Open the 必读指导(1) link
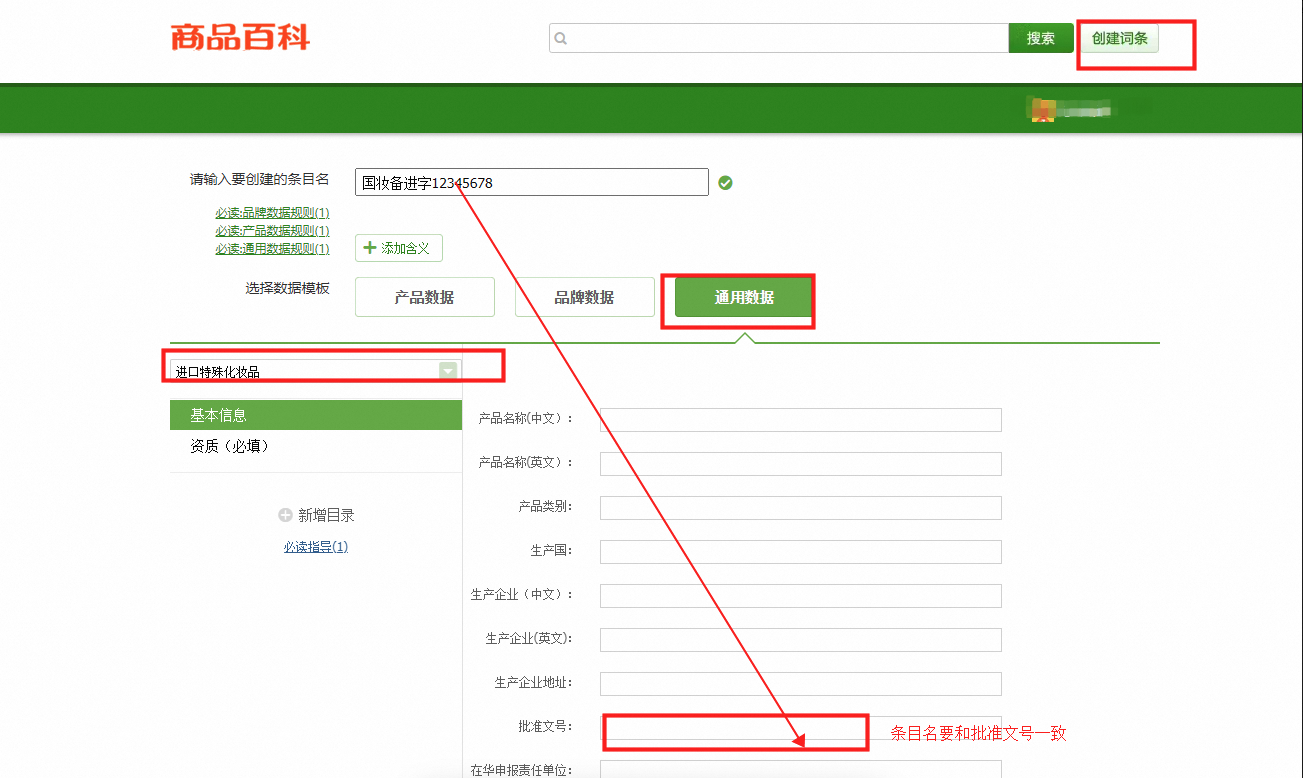Viewport: 1303px width, 778px height. point(316,547)
